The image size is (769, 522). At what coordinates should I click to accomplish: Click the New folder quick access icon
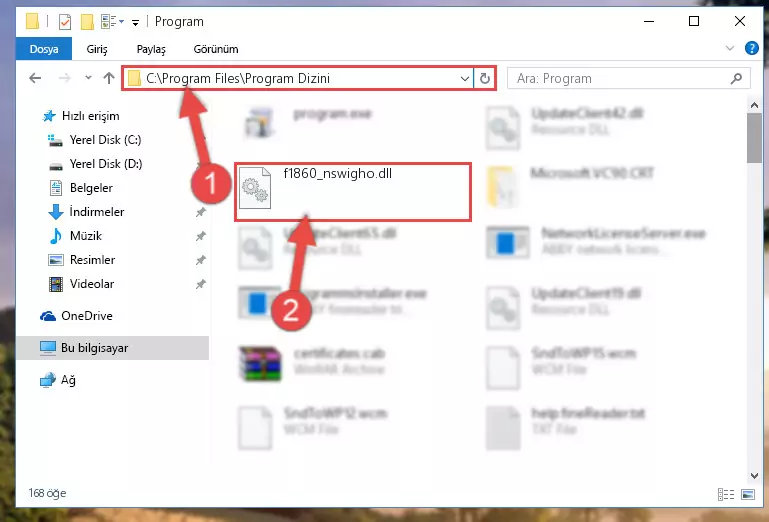pos(87,22)
